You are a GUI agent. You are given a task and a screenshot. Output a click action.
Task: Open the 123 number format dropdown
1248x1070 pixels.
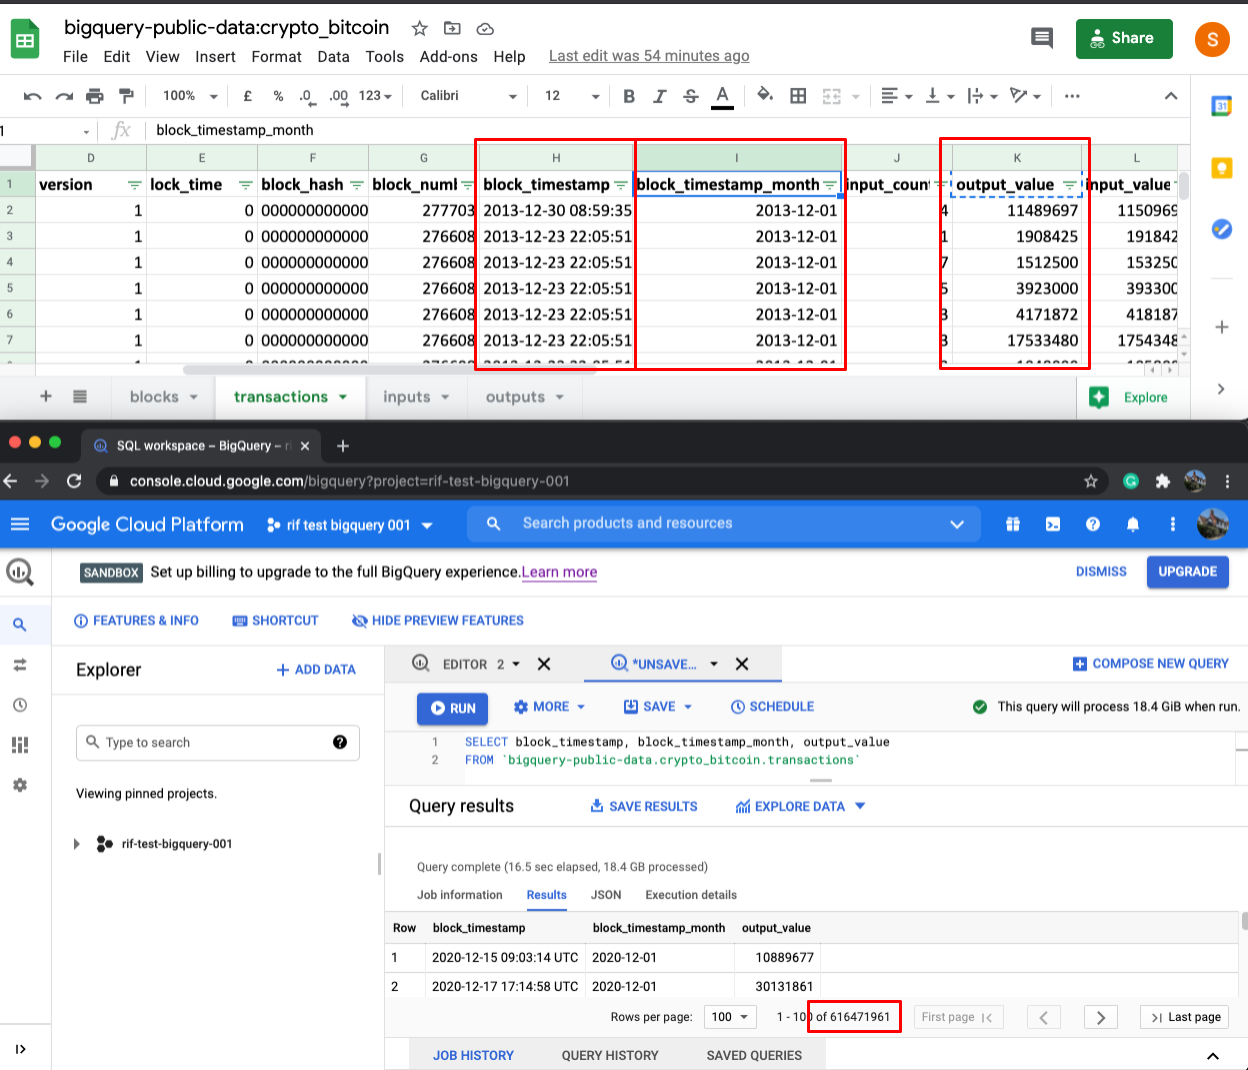(375, 96)
